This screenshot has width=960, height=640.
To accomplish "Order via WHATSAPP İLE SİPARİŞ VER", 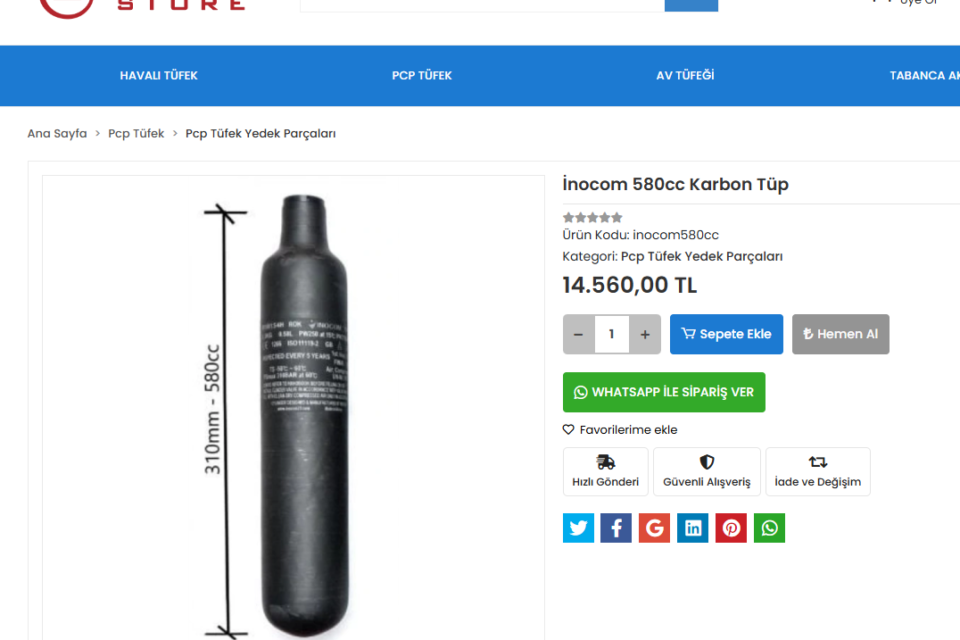I will pyautogui.click(x=664, y=392).
